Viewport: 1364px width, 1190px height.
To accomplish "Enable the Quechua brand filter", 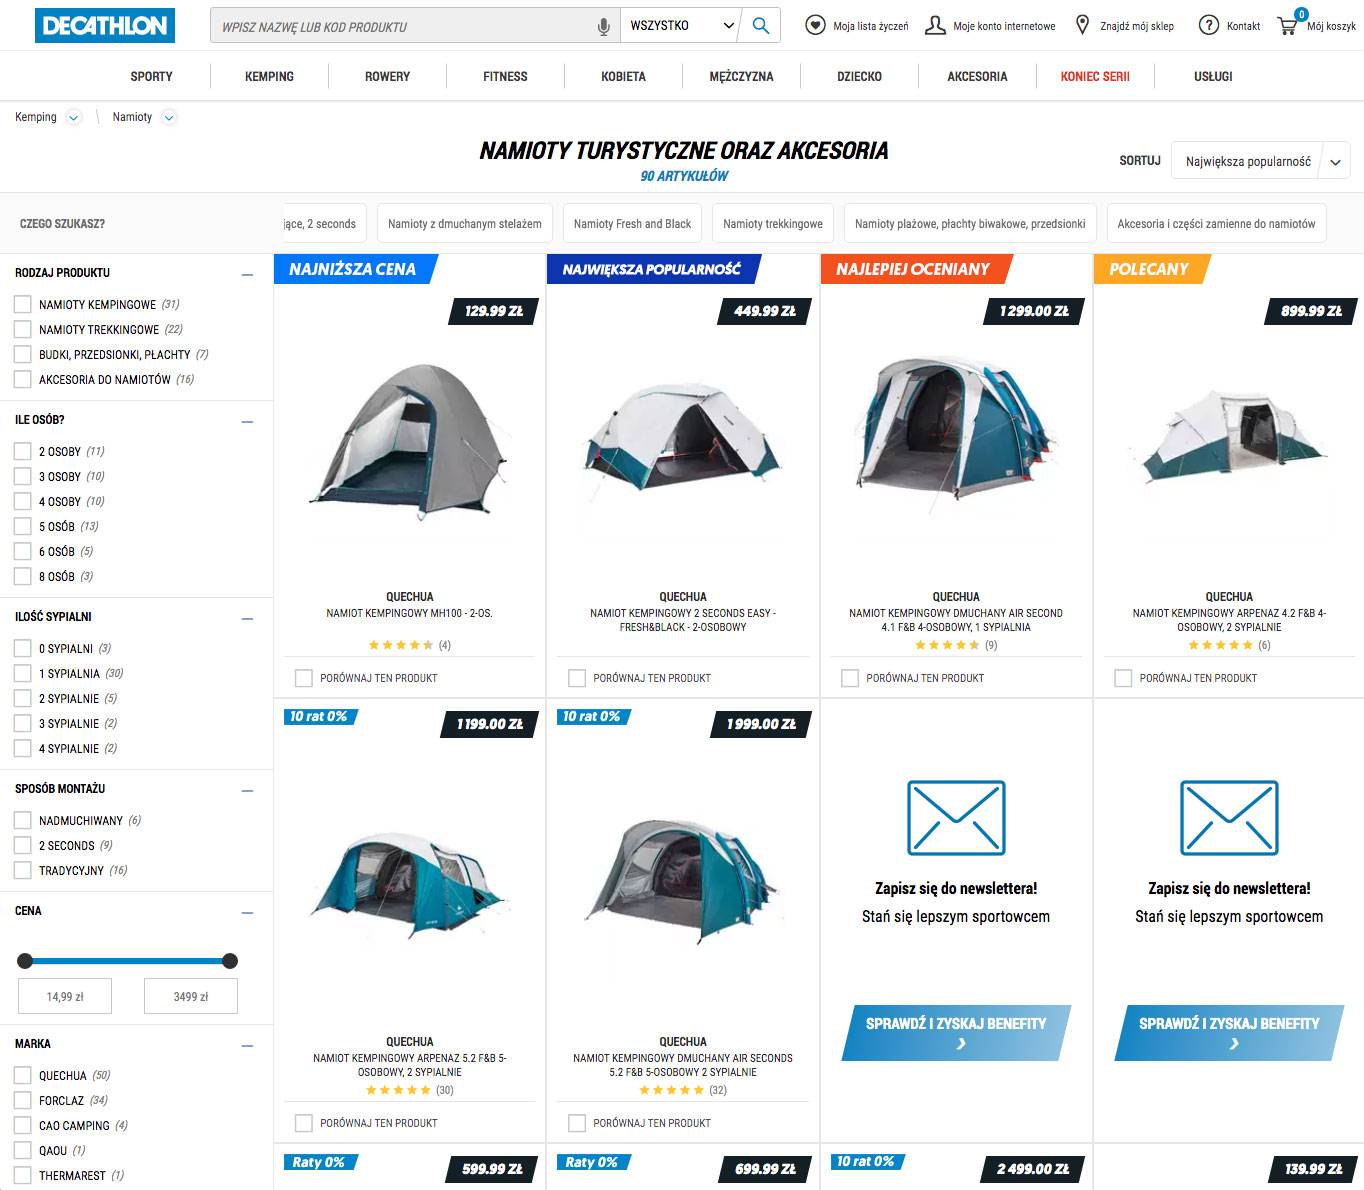I will point(23,1075).
